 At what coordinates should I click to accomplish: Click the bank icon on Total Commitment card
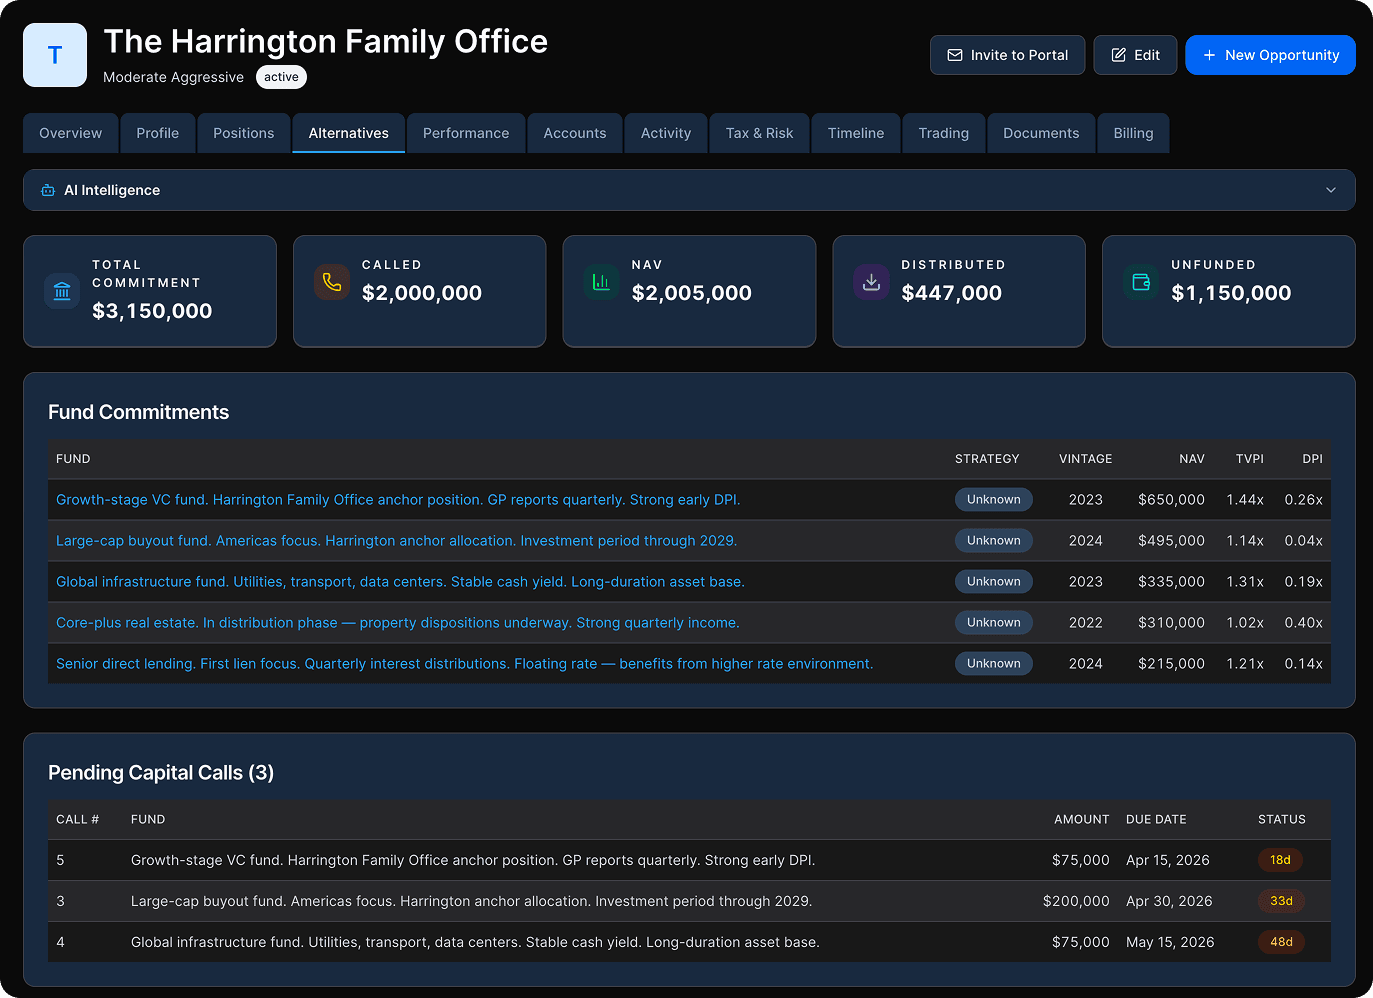pos(62,291)
